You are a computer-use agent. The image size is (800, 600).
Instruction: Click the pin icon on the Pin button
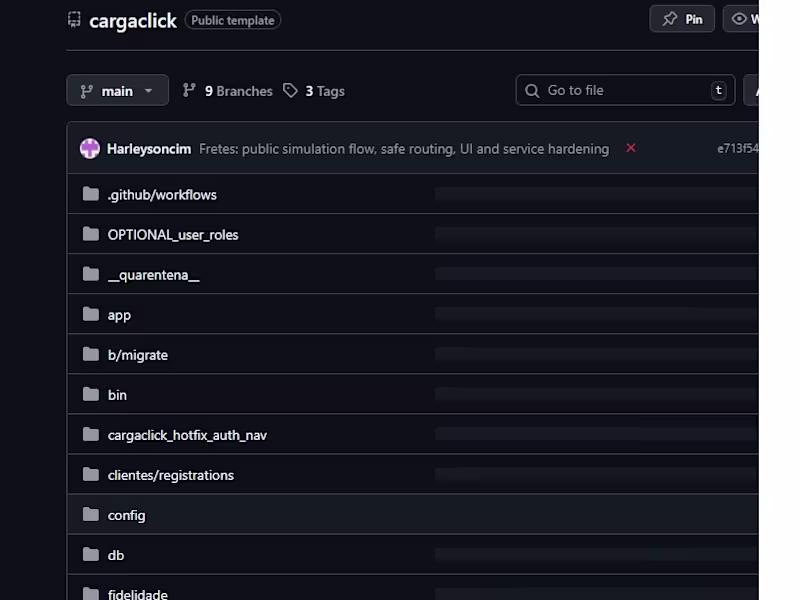pyautogui.click(x=668, y=18)
